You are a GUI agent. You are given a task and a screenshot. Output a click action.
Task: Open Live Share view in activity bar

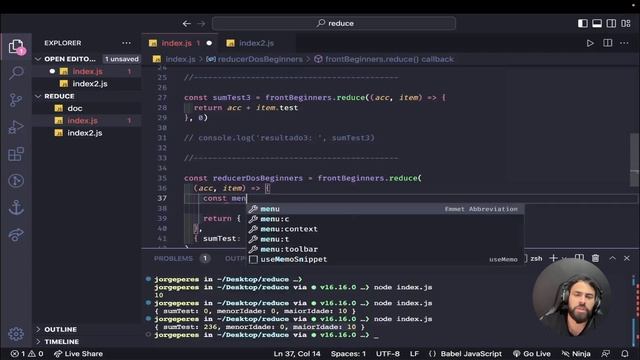pos(16,234)
